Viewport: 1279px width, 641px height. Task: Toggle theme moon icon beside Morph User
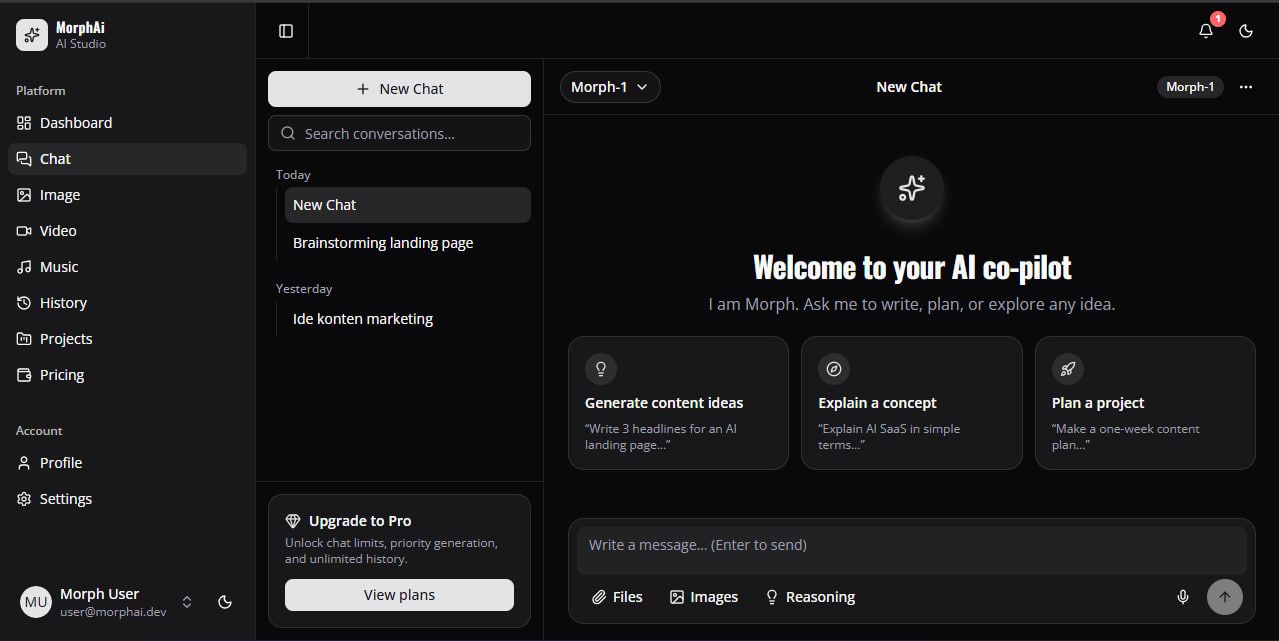tap(225, 602)
